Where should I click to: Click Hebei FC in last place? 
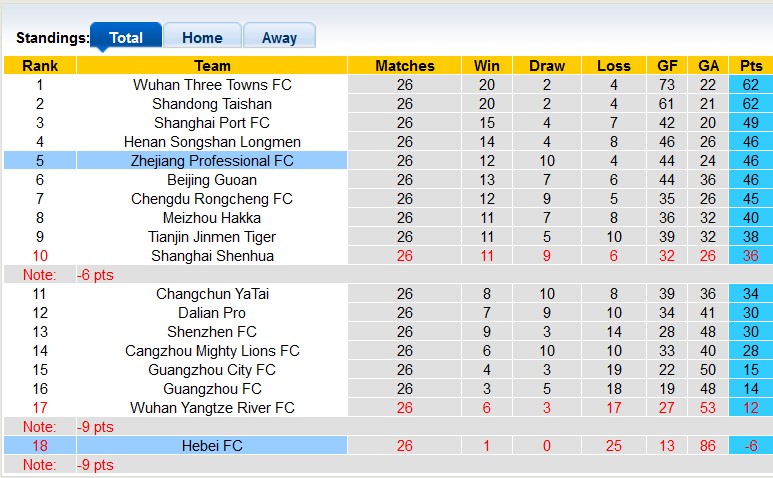212,446
